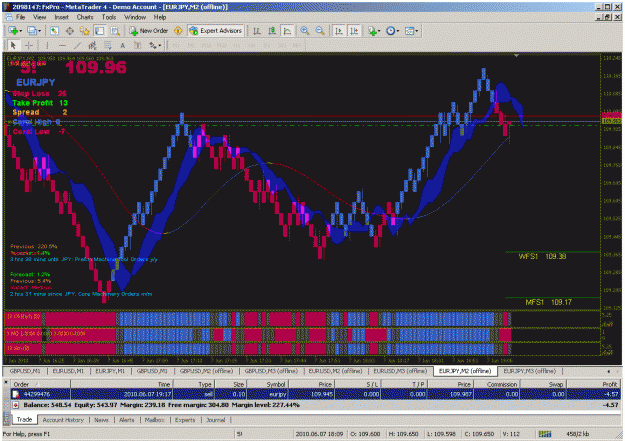Viewport: 625px width, 441px height.
Task: Expand the Periods dropdown arrow
Action: point(397,31)
